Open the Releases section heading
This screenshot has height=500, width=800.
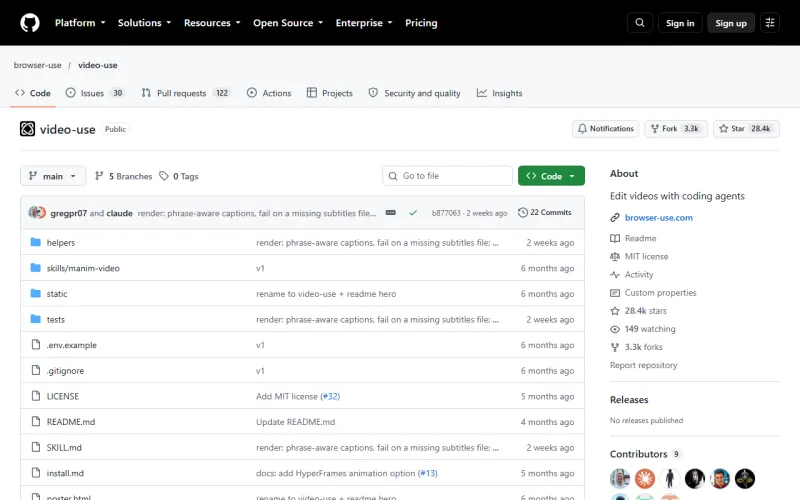[x=629, y=399]
